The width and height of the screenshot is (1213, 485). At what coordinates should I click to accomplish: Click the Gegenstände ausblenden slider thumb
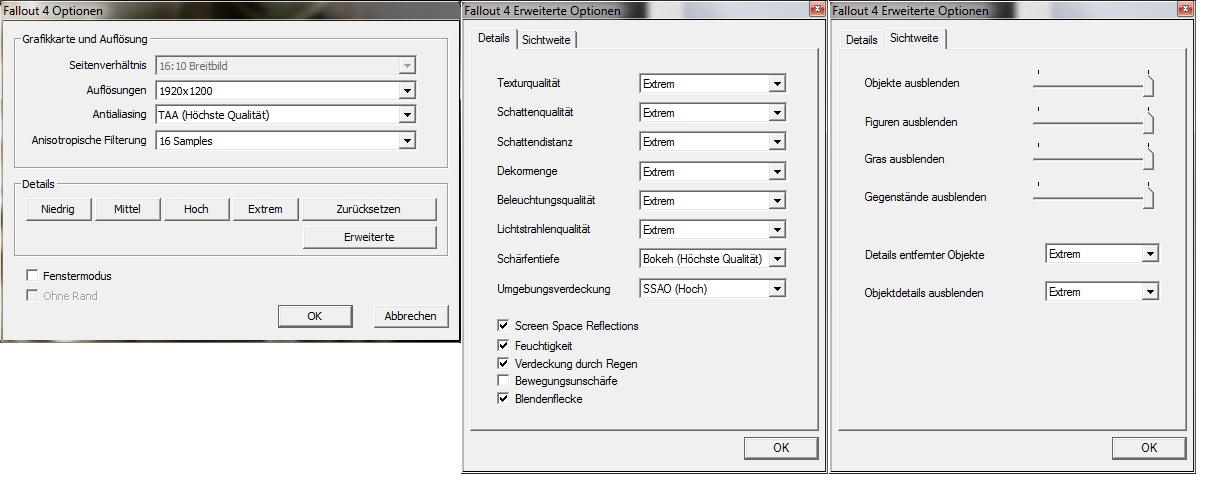[x=1149, y=198]
